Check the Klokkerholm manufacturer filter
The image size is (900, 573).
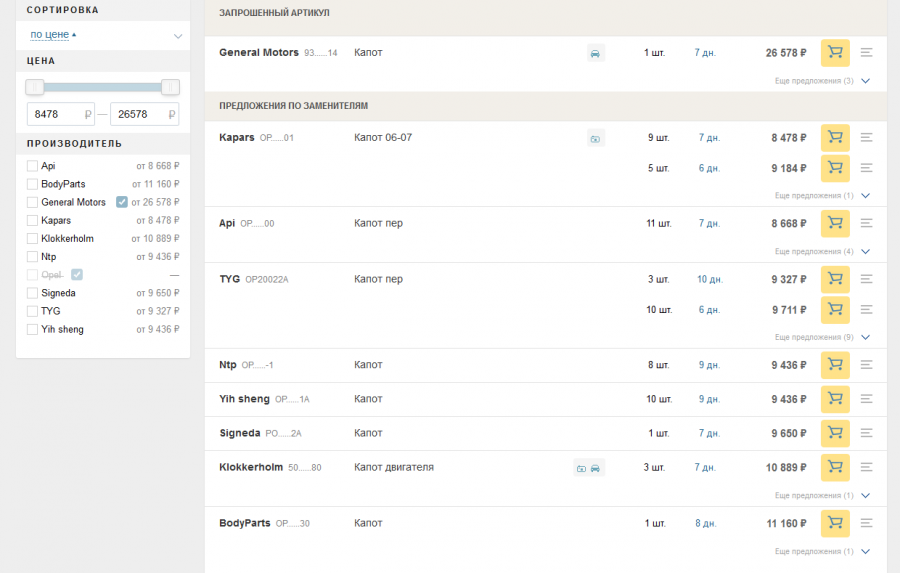[x=32, y=239]
